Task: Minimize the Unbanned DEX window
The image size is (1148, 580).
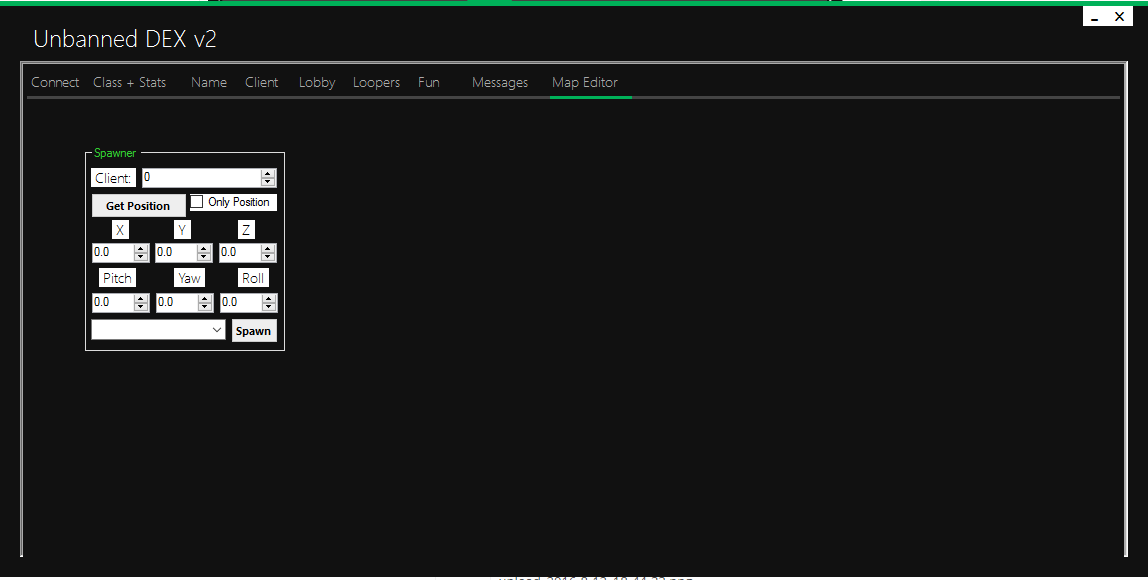Action: tap(1095, 18)
